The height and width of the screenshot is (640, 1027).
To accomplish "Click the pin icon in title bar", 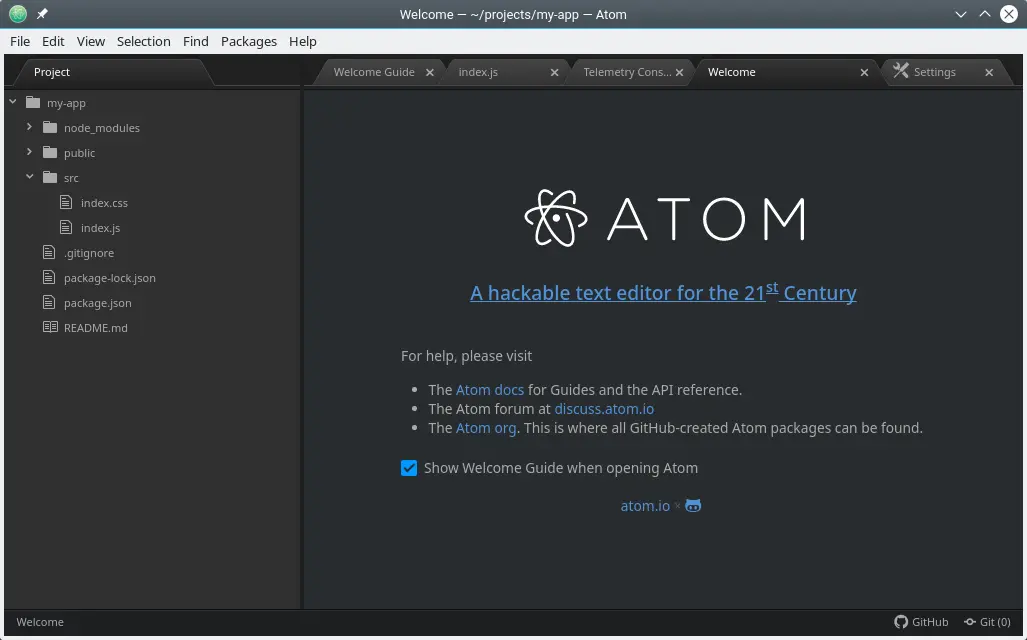I will pyautogui.click(x=42, y=14).
